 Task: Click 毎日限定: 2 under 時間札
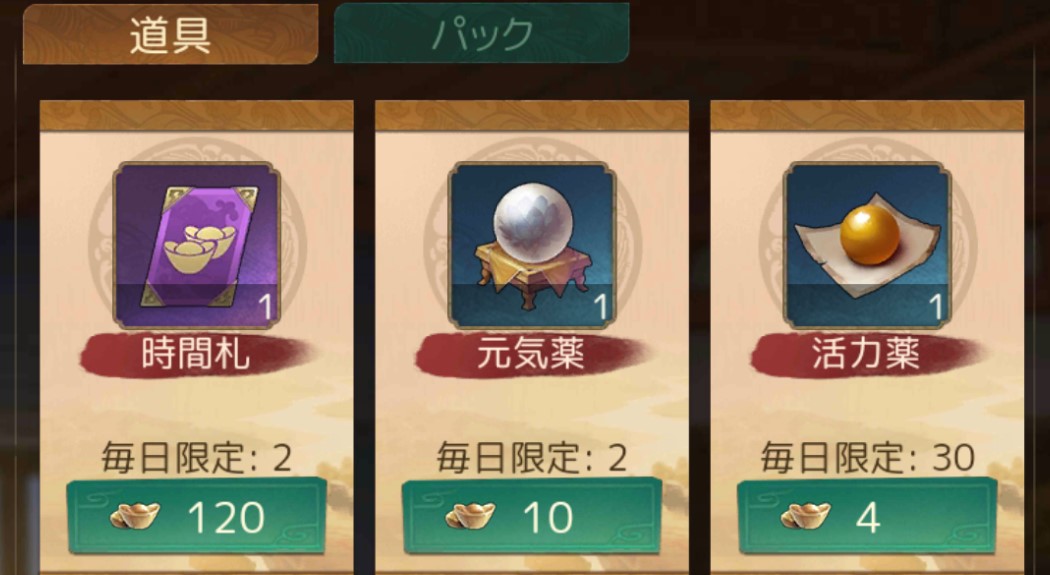pyautogui.click(x=197, y=458)
